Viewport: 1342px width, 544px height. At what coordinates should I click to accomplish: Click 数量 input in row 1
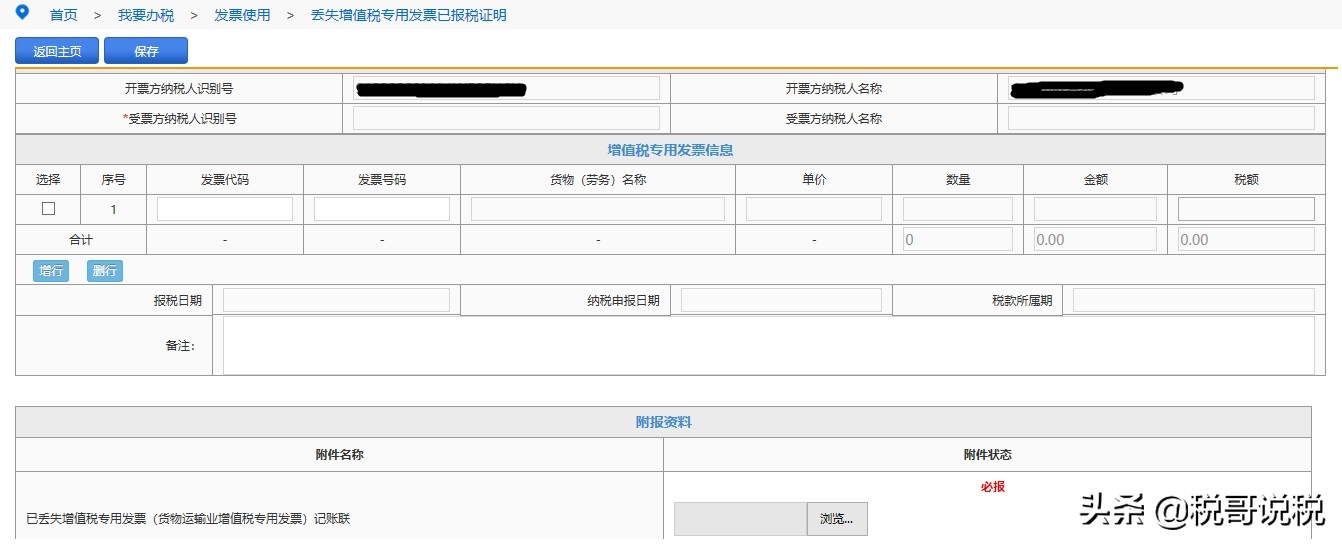(x=958, y=209)
